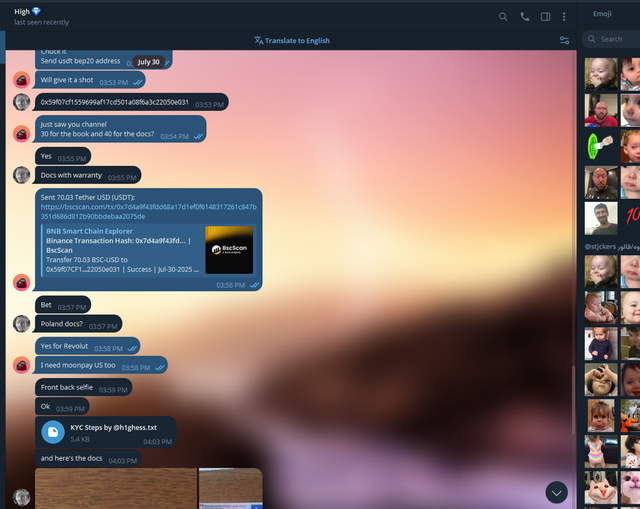Send the baby making heart hands sticker
The image size is (640, 509).
tap(601, 380)
